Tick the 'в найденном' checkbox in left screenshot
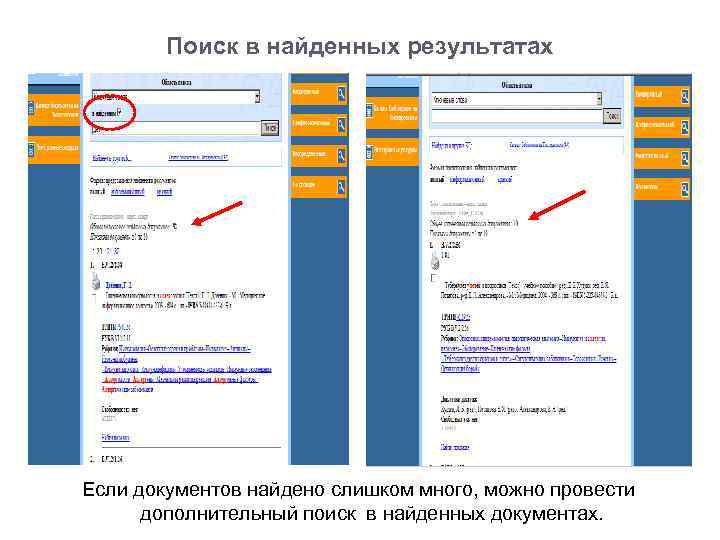 119,111
